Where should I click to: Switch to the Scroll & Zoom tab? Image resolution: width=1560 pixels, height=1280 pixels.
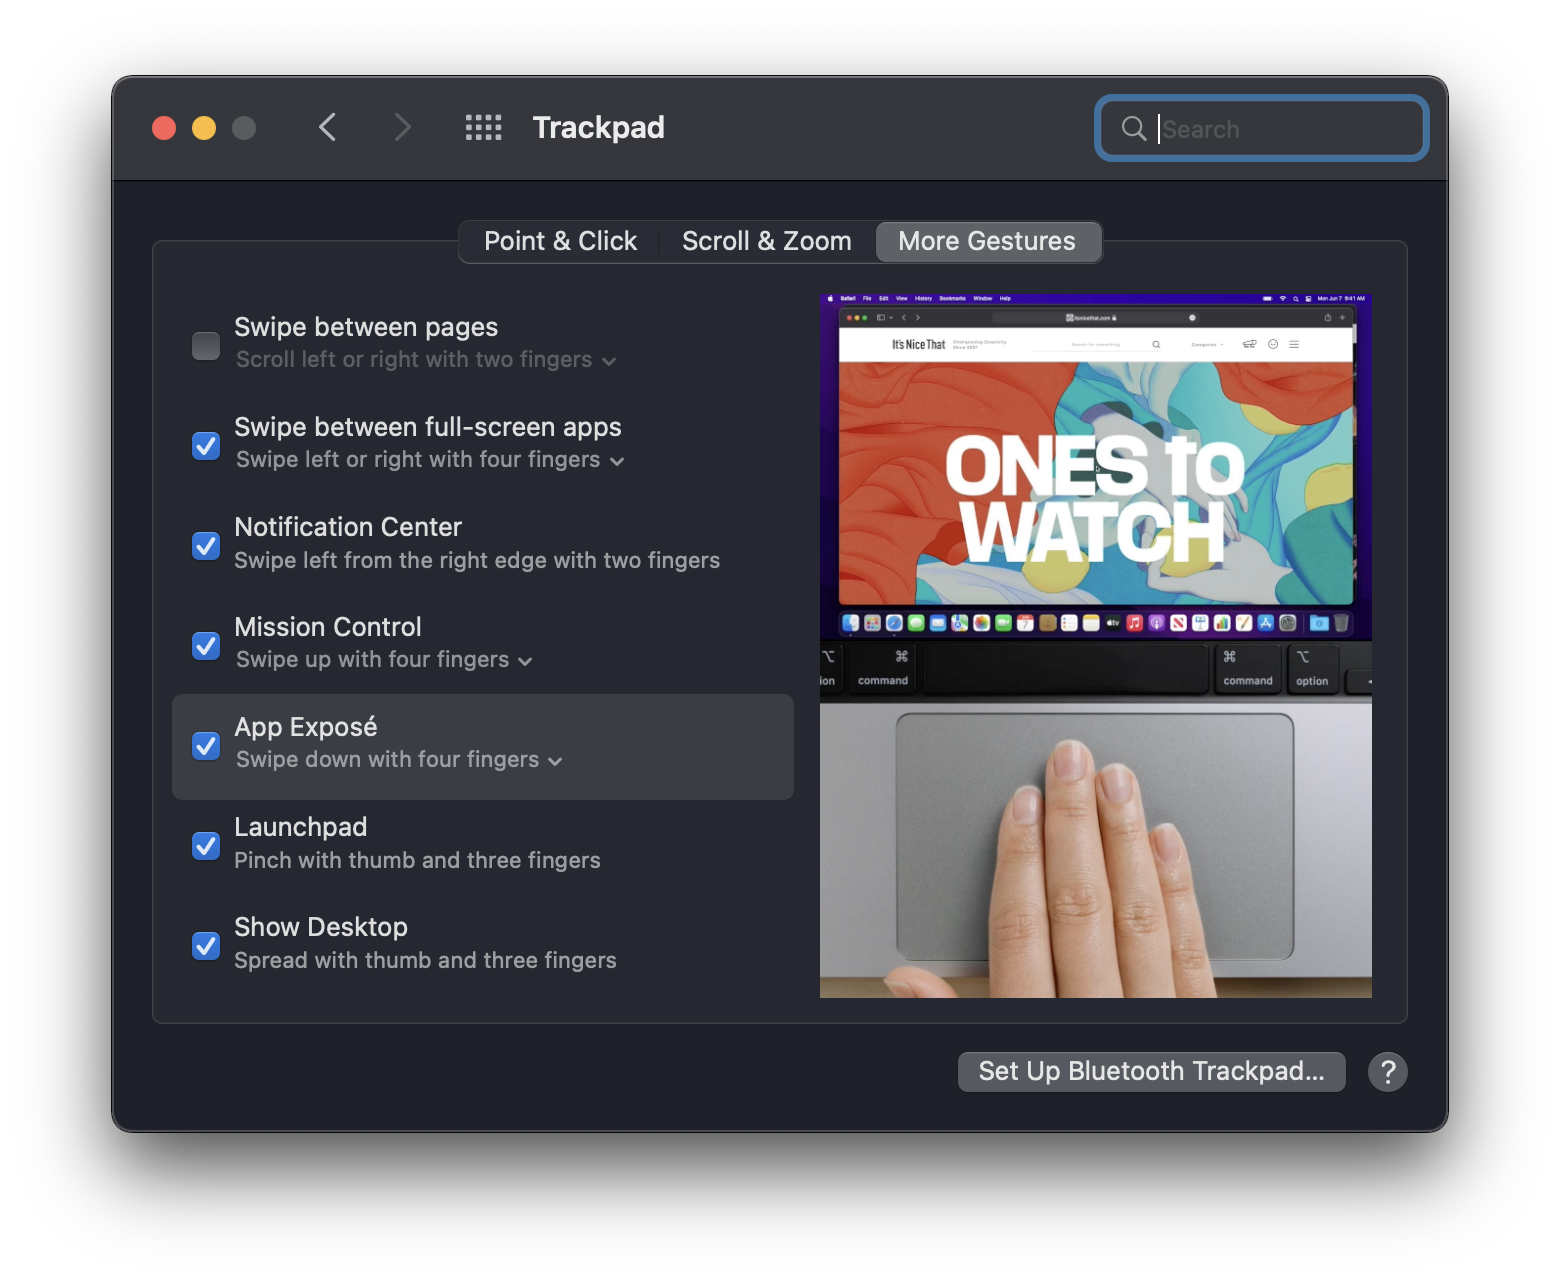pyautogui.click(x=766, y=242)
